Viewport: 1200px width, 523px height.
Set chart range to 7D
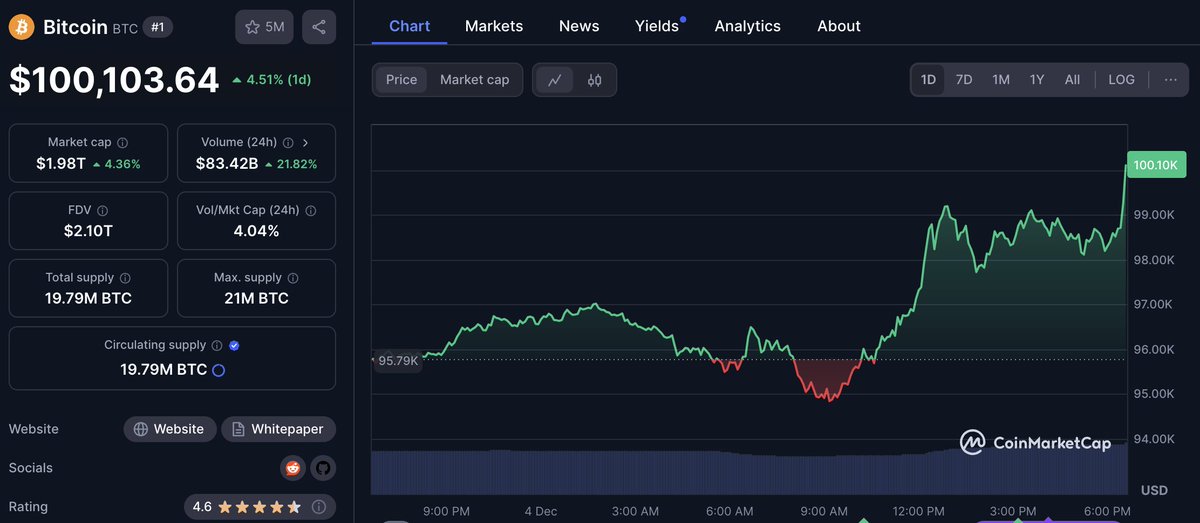964,80
